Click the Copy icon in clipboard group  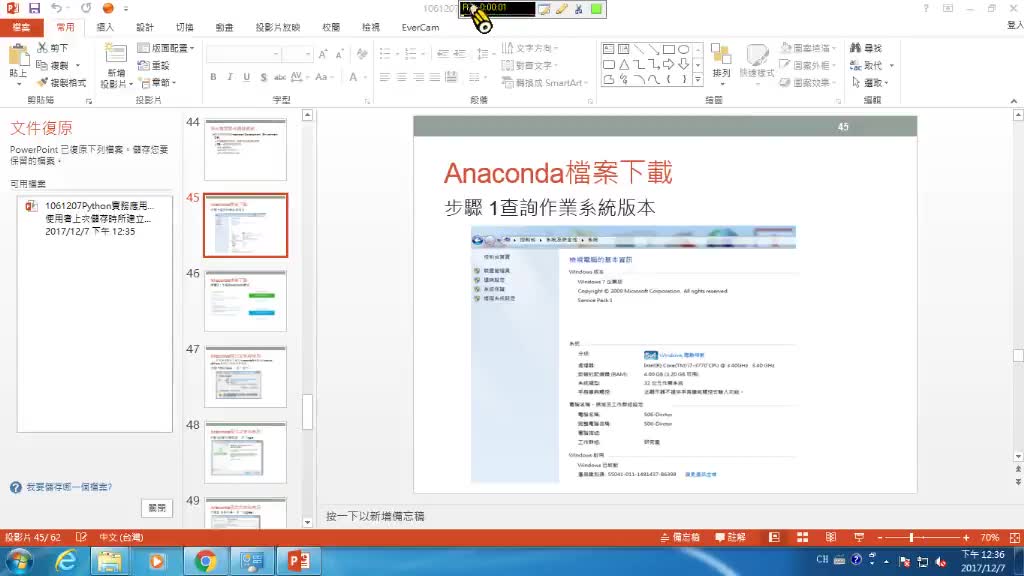point(42,65)
